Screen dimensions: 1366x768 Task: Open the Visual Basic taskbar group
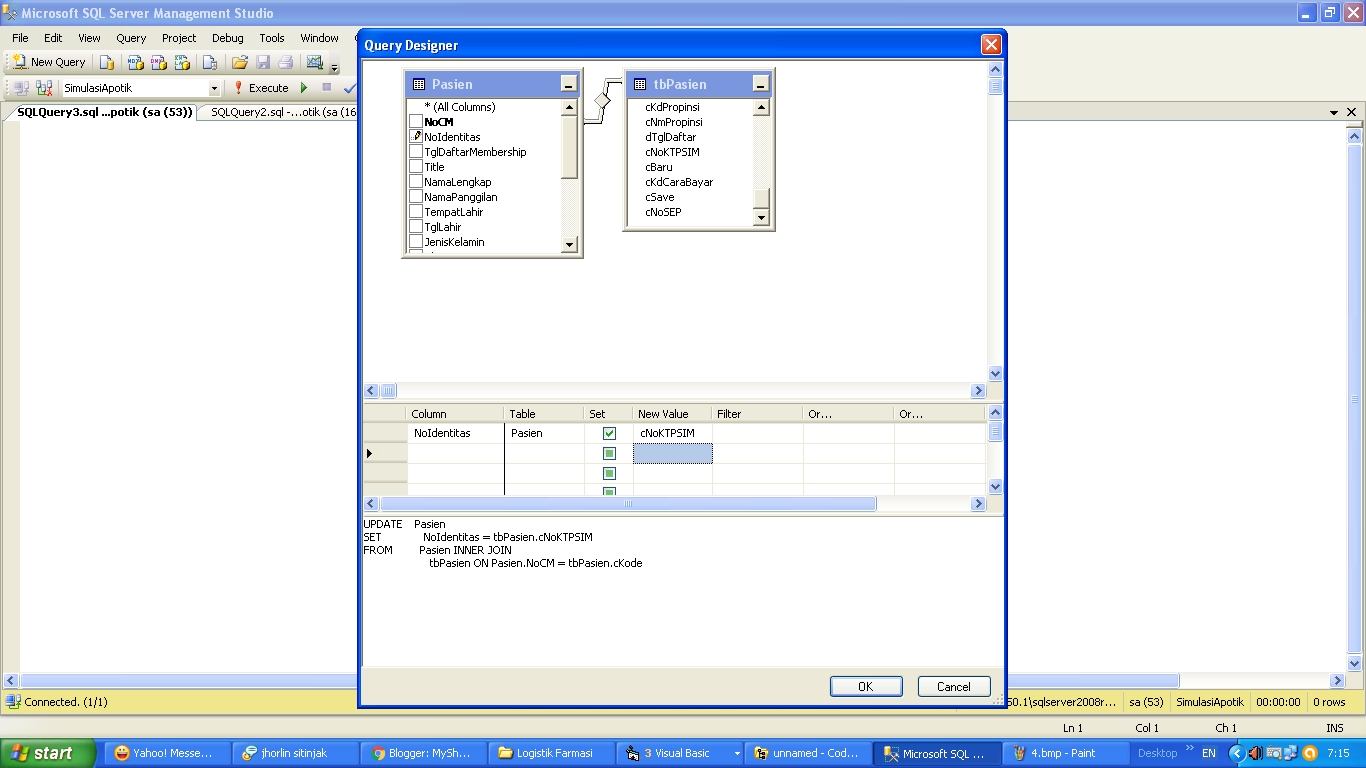click(679, 753)
